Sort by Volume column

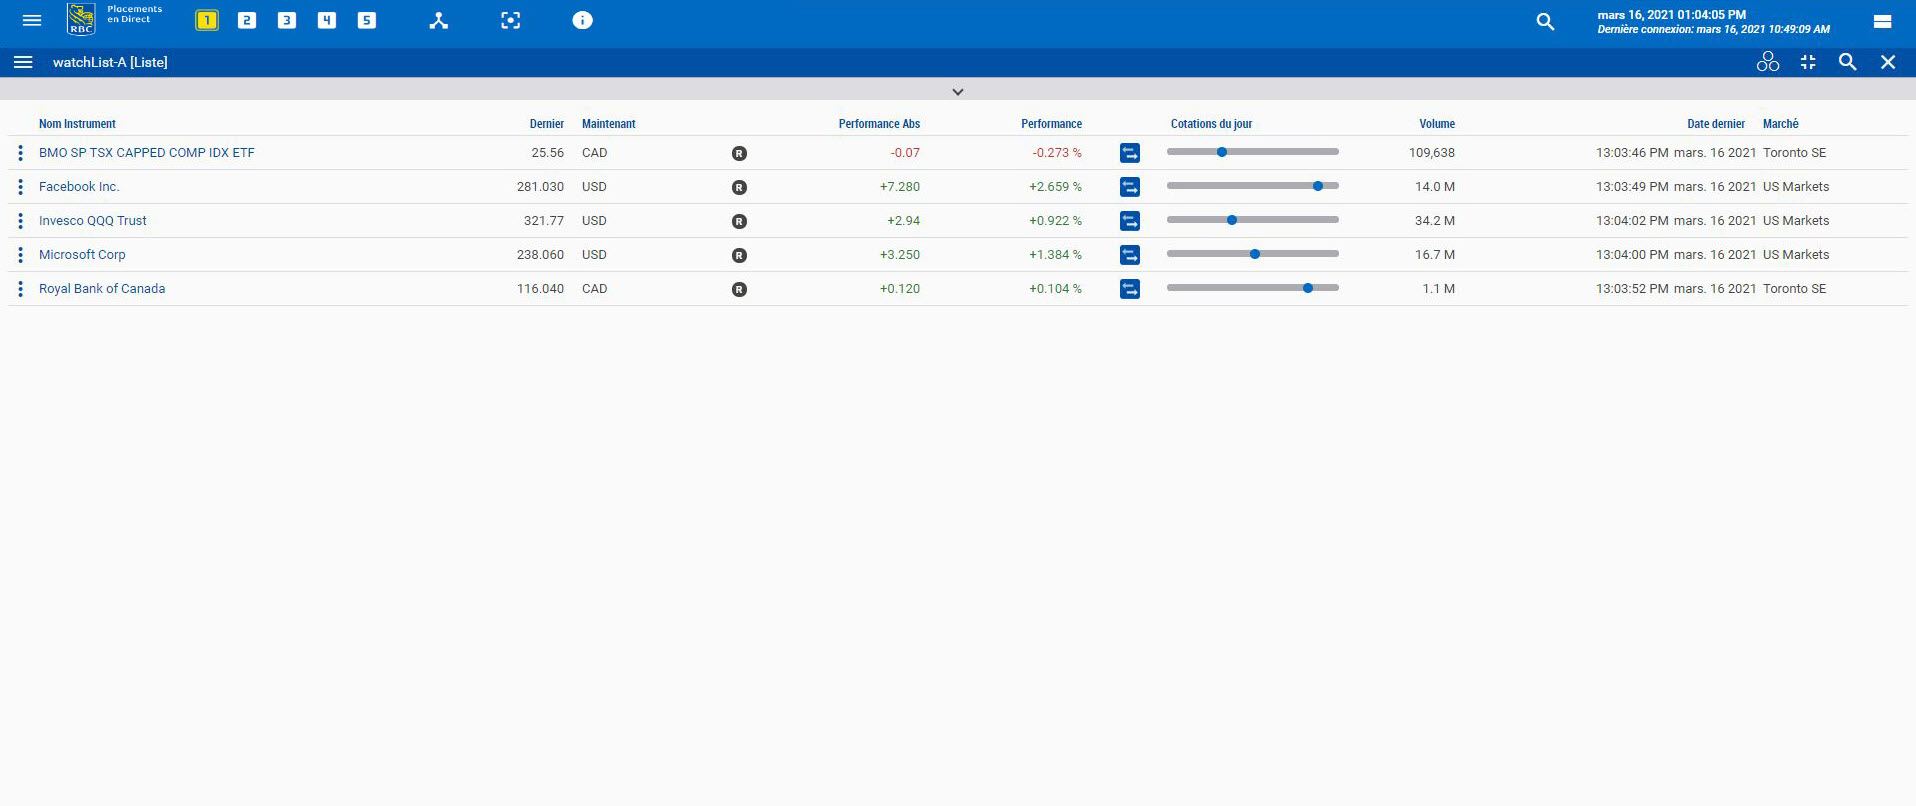[x=1437, y=124]
